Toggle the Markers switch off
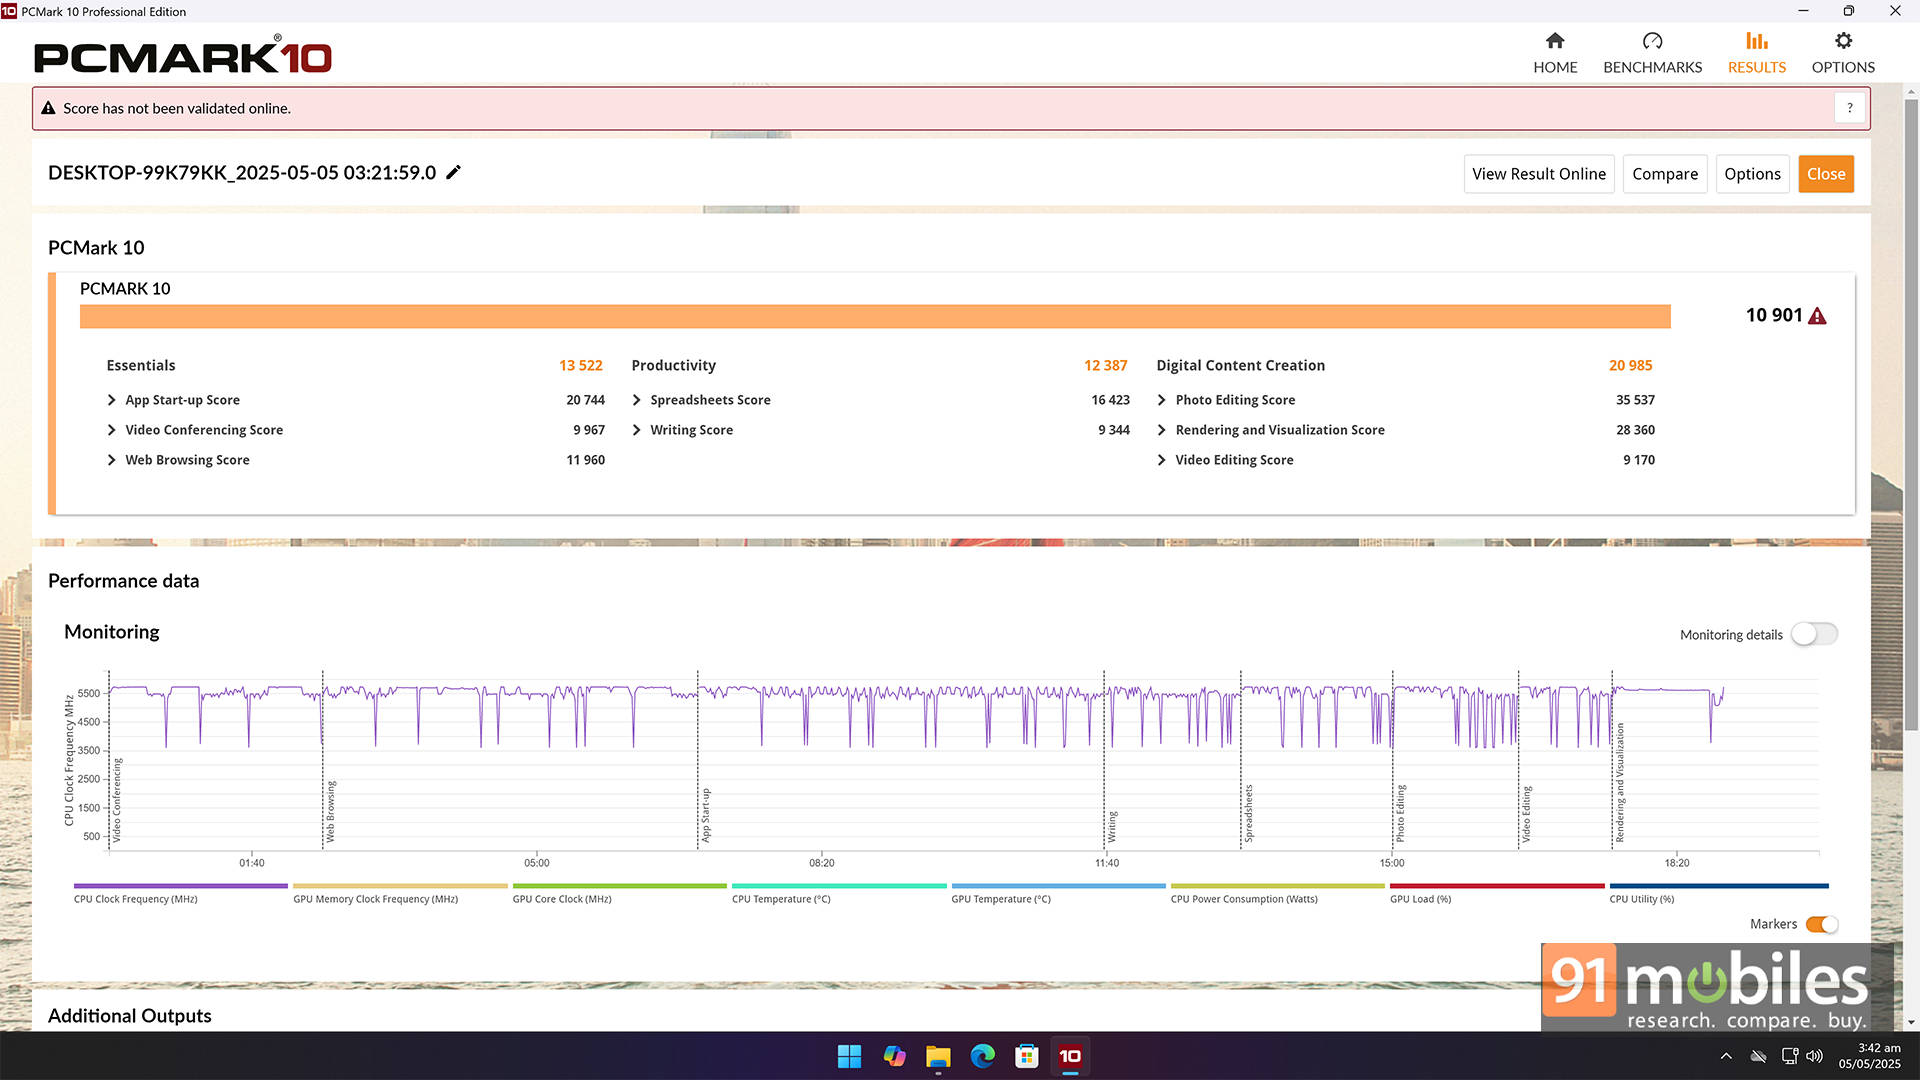The width and height of the screenshot is (1920, 1080). (1822, 924)
